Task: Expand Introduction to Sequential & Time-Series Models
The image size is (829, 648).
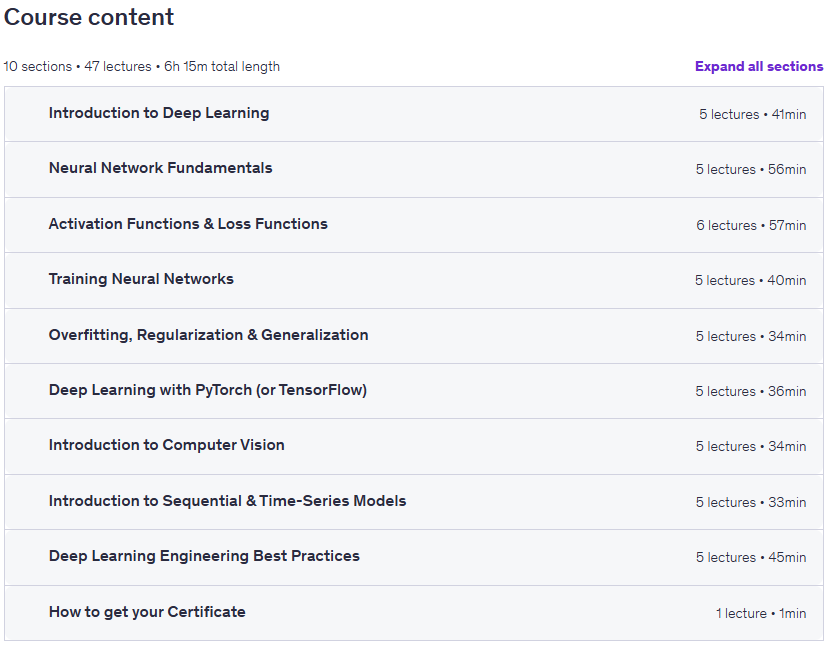Action: click(x=414, y=502)
